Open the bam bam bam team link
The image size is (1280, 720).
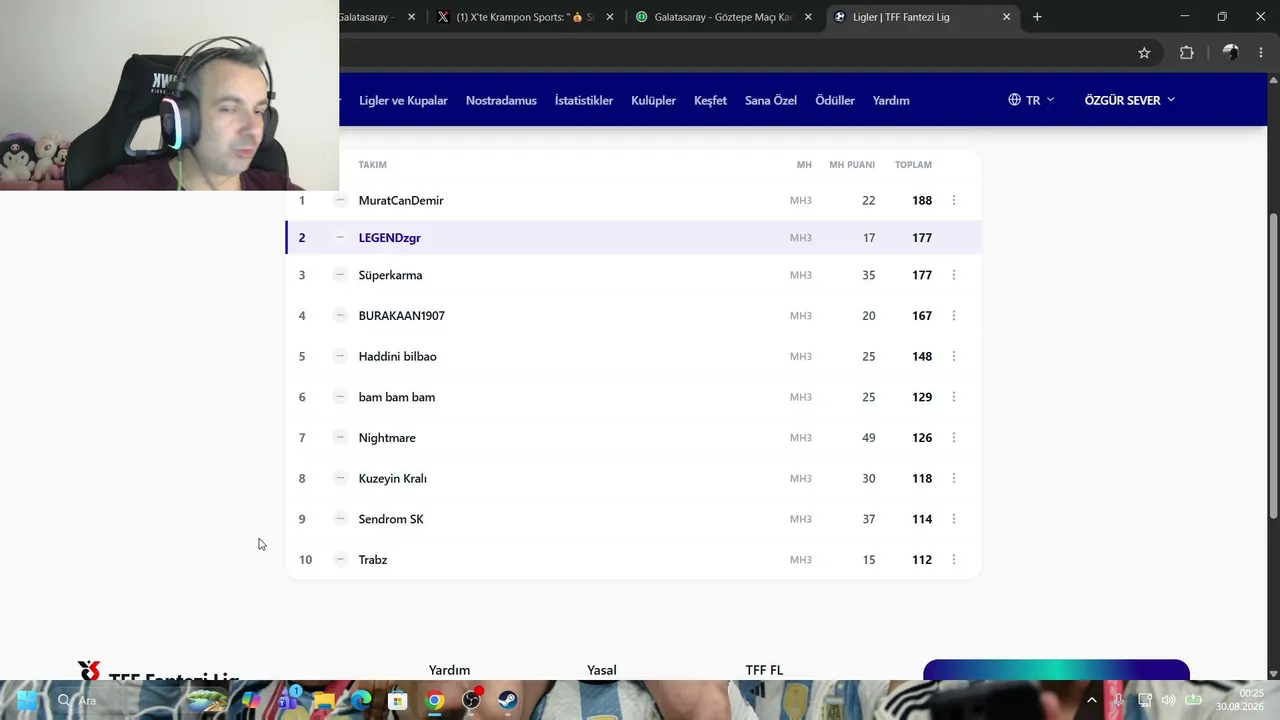(397, 397)
